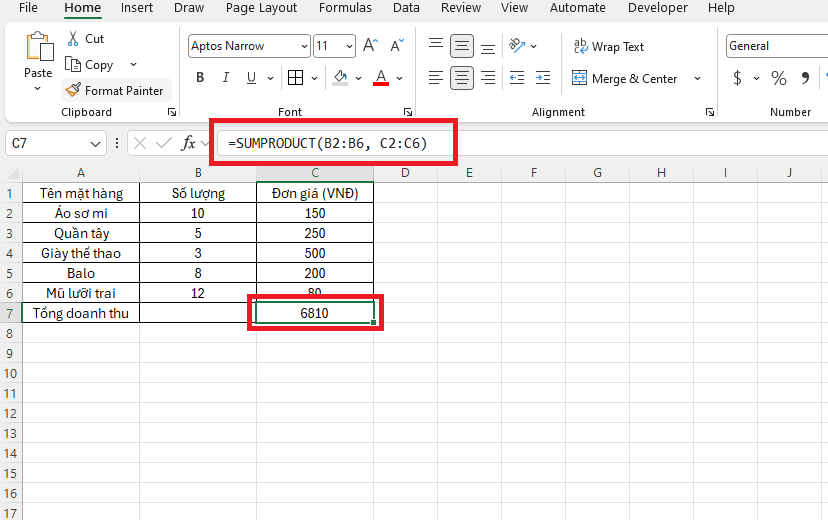
Task: Click the Copy icon
Action: click(72, 64)
